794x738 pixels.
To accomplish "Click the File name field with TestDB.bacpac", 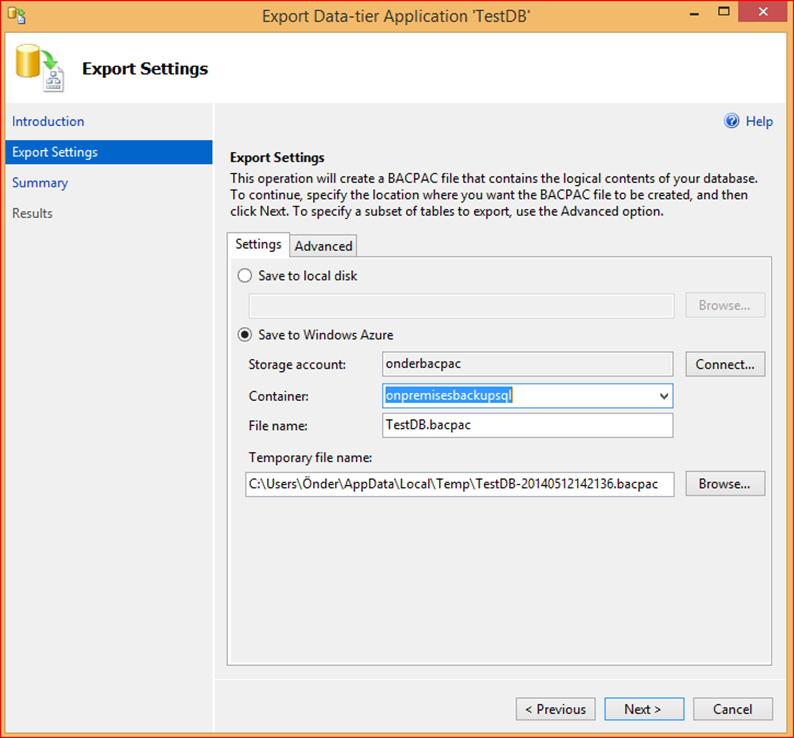I will coord(528,425).
